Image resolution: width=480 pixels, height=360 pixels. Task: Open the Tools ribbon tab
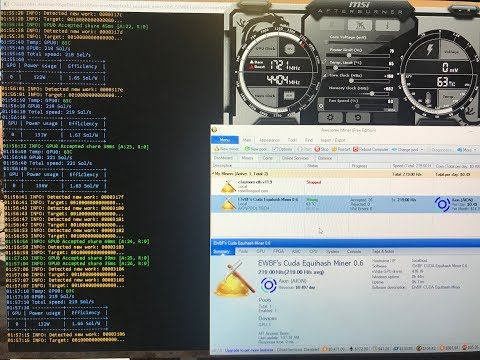tap(292, 140)
